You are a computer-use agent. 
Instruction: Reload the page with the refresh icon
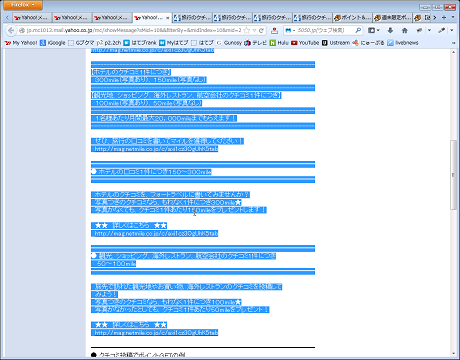point(261,30)
